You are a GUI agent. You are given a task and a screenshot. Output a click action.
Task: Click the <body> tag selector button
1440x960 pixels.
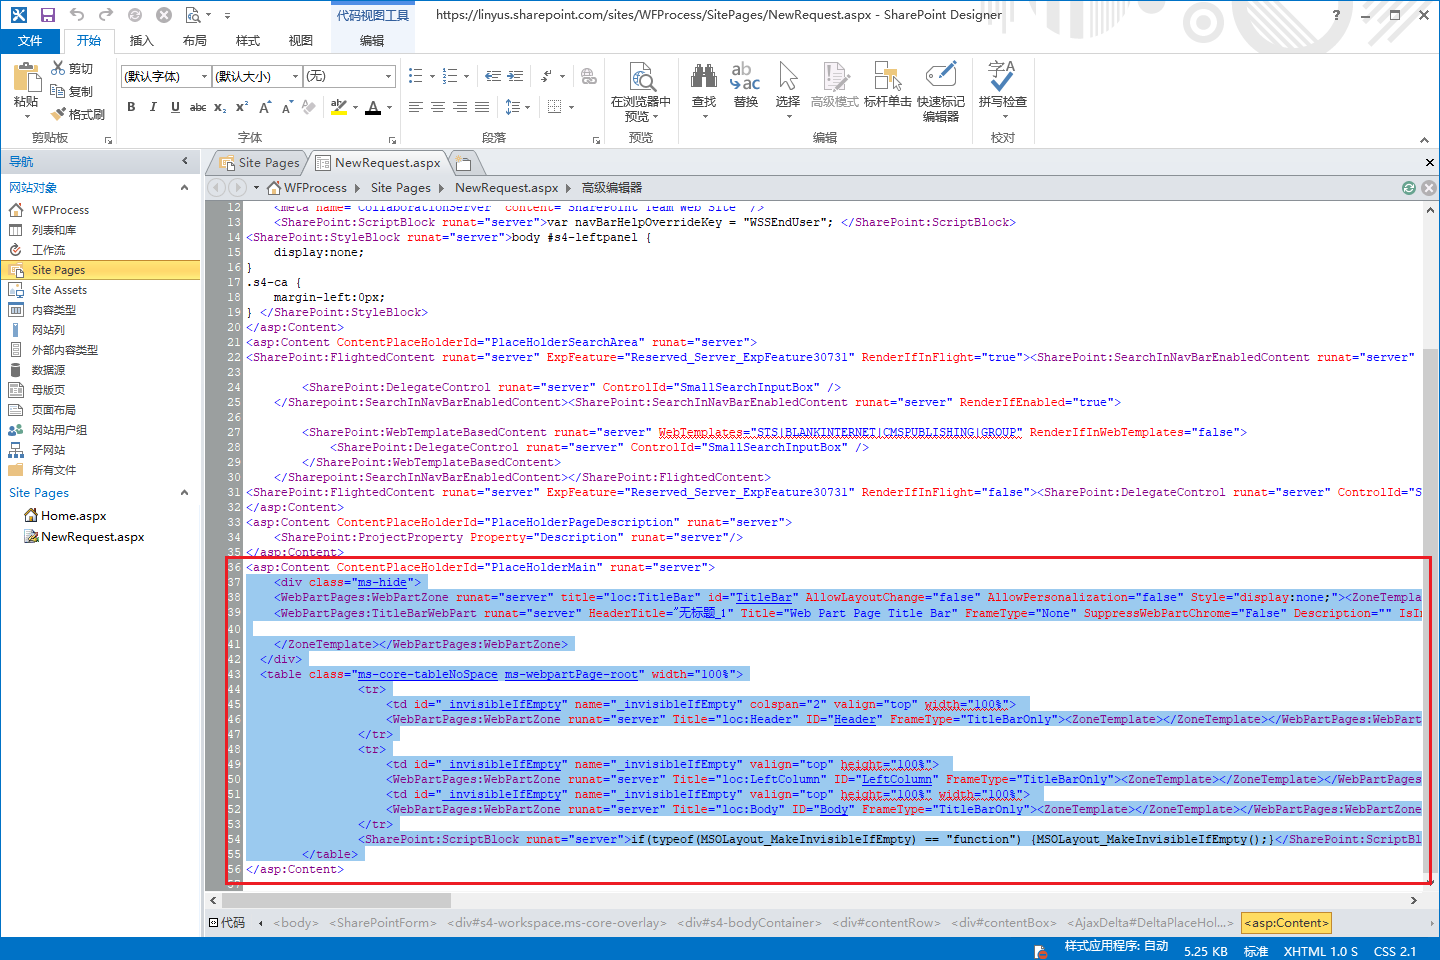click(x=296, y=923)
